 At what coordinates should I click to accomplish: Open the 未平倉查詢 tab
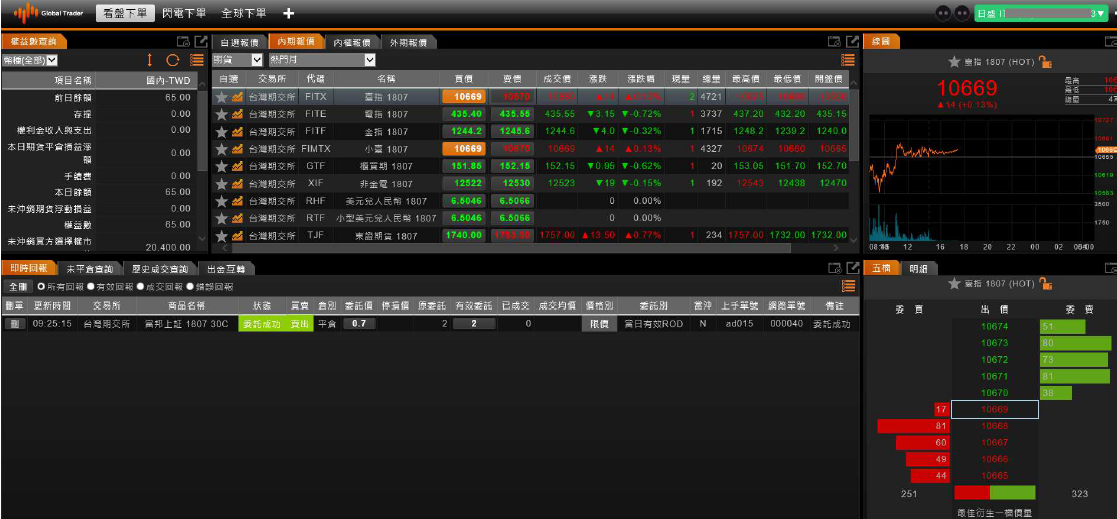[x=92, y=269]
